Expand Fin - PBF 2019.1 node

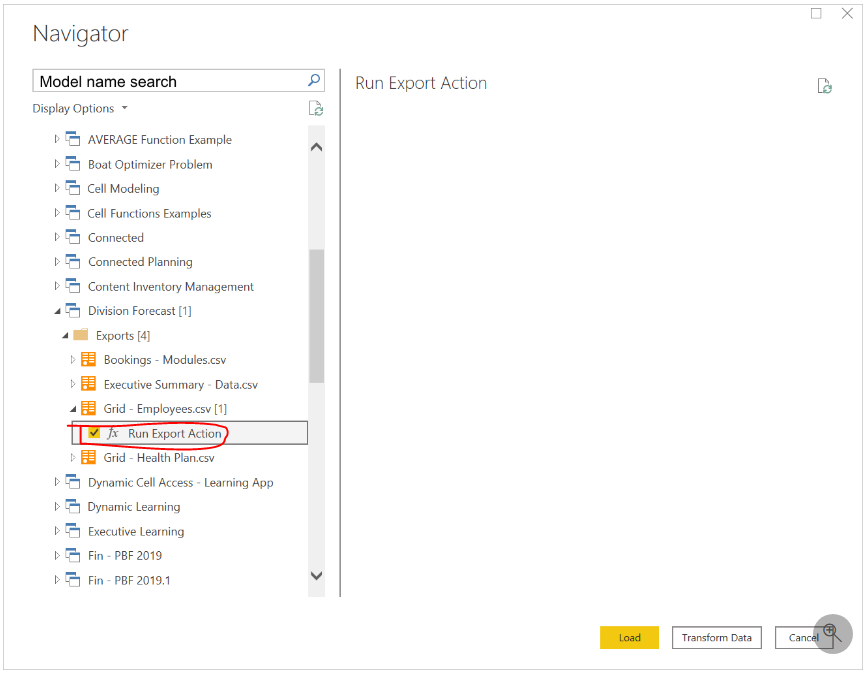click(56, 580)
